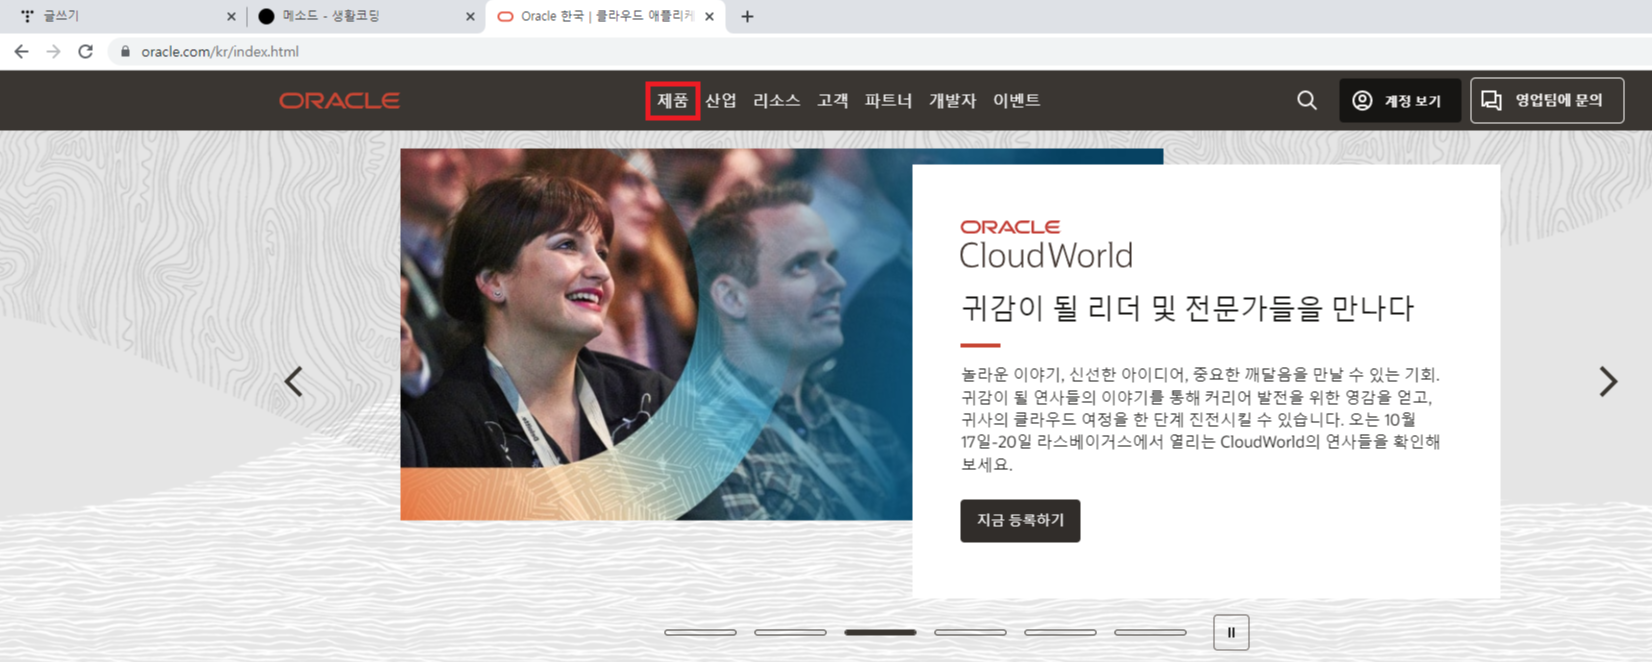Viewport: 1652px width, 662px height.
Task: Click the 지금 등록하기 button
Action: tap(1020, 521)
